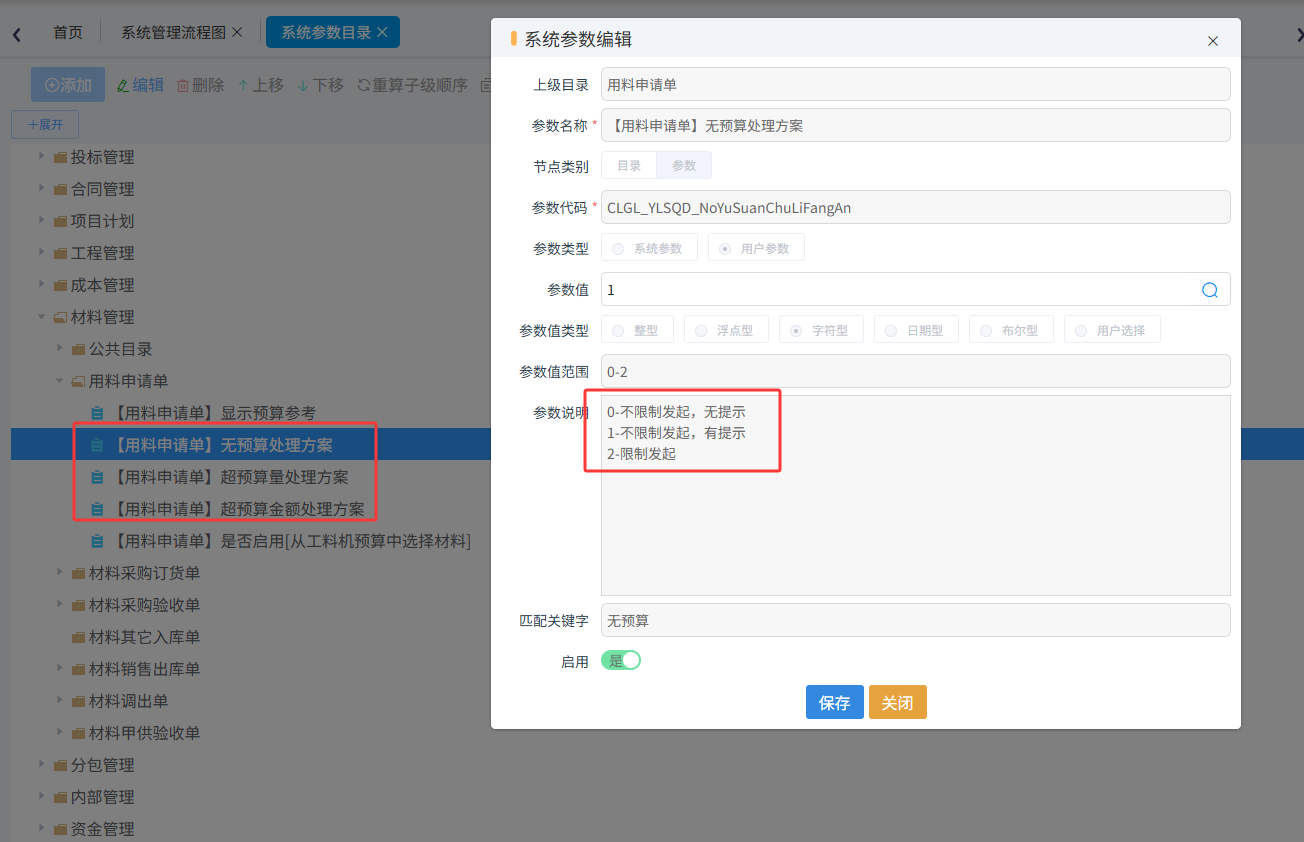This screenshot has width=1304, height=842.
Task: Switch to the 系统管理流程图 tab
Action: (174, 32)
